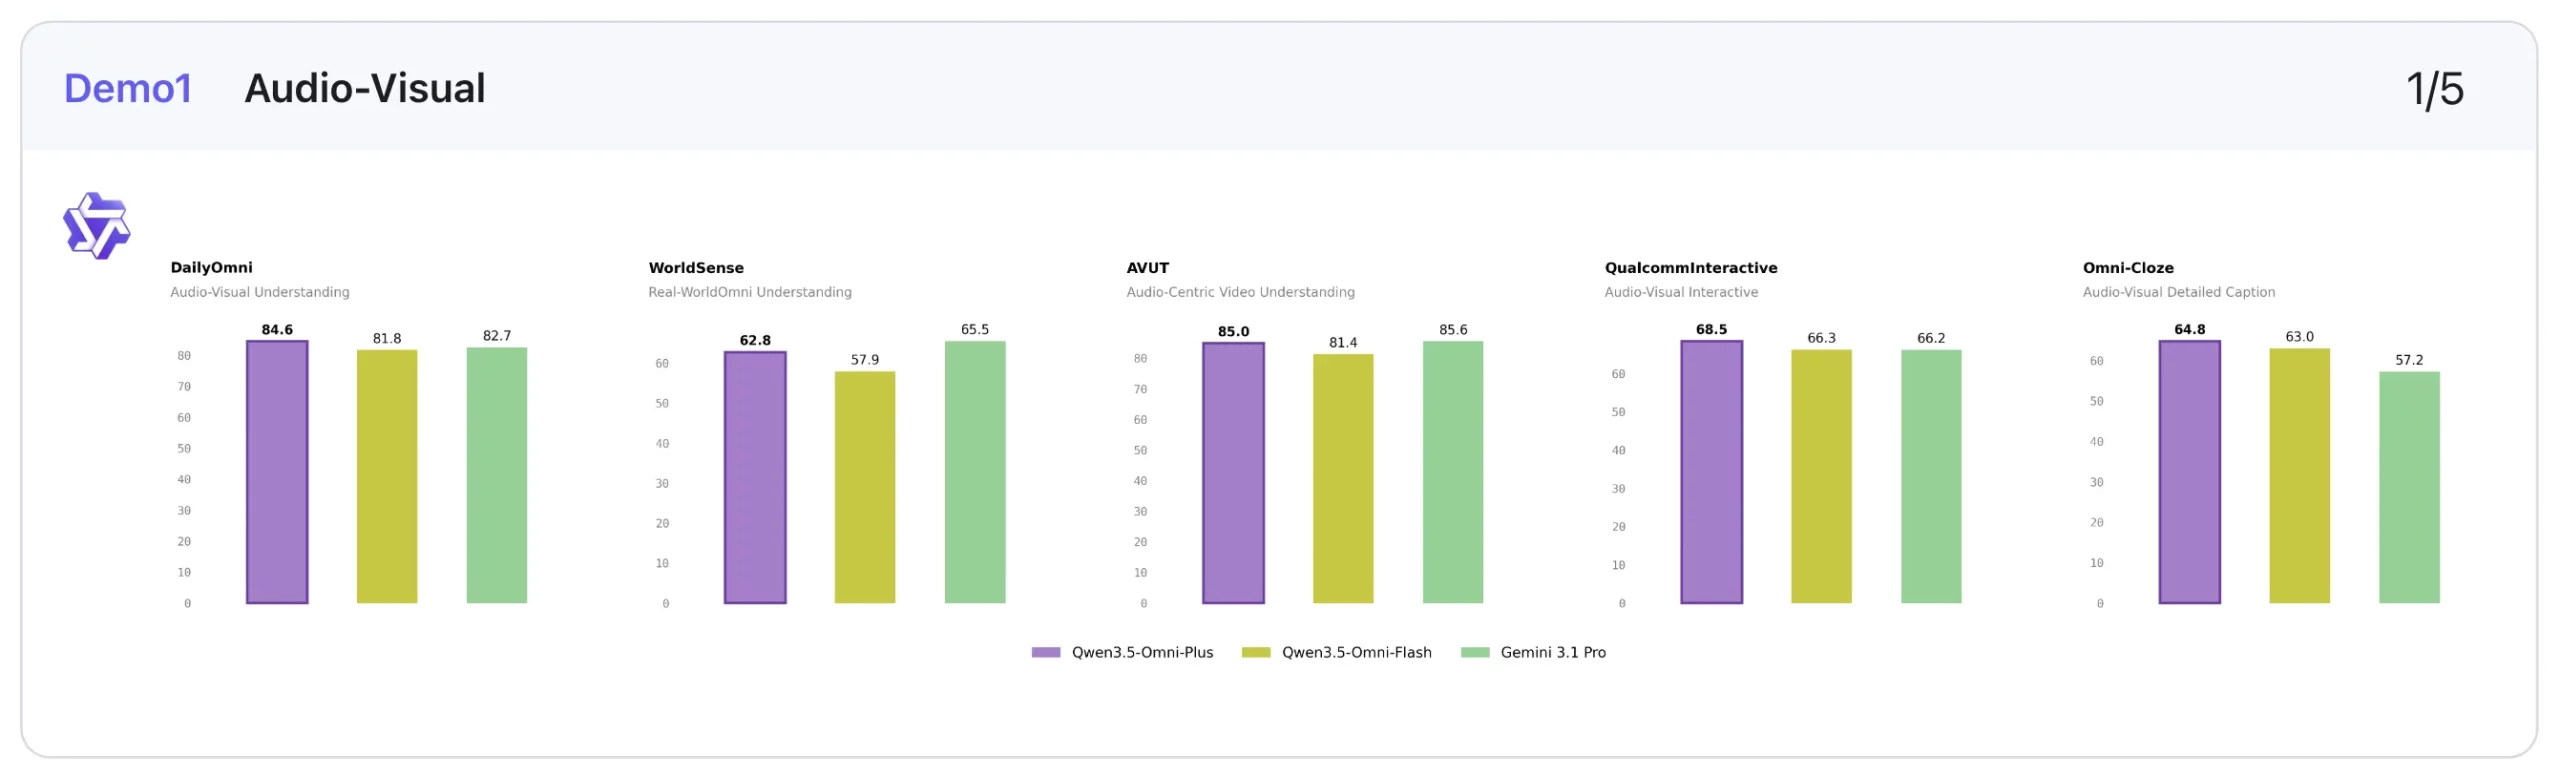Click the 64.8 value label
Image resolution: width=2560 pixels, height=777 pixels.
tap(2189, 329)
